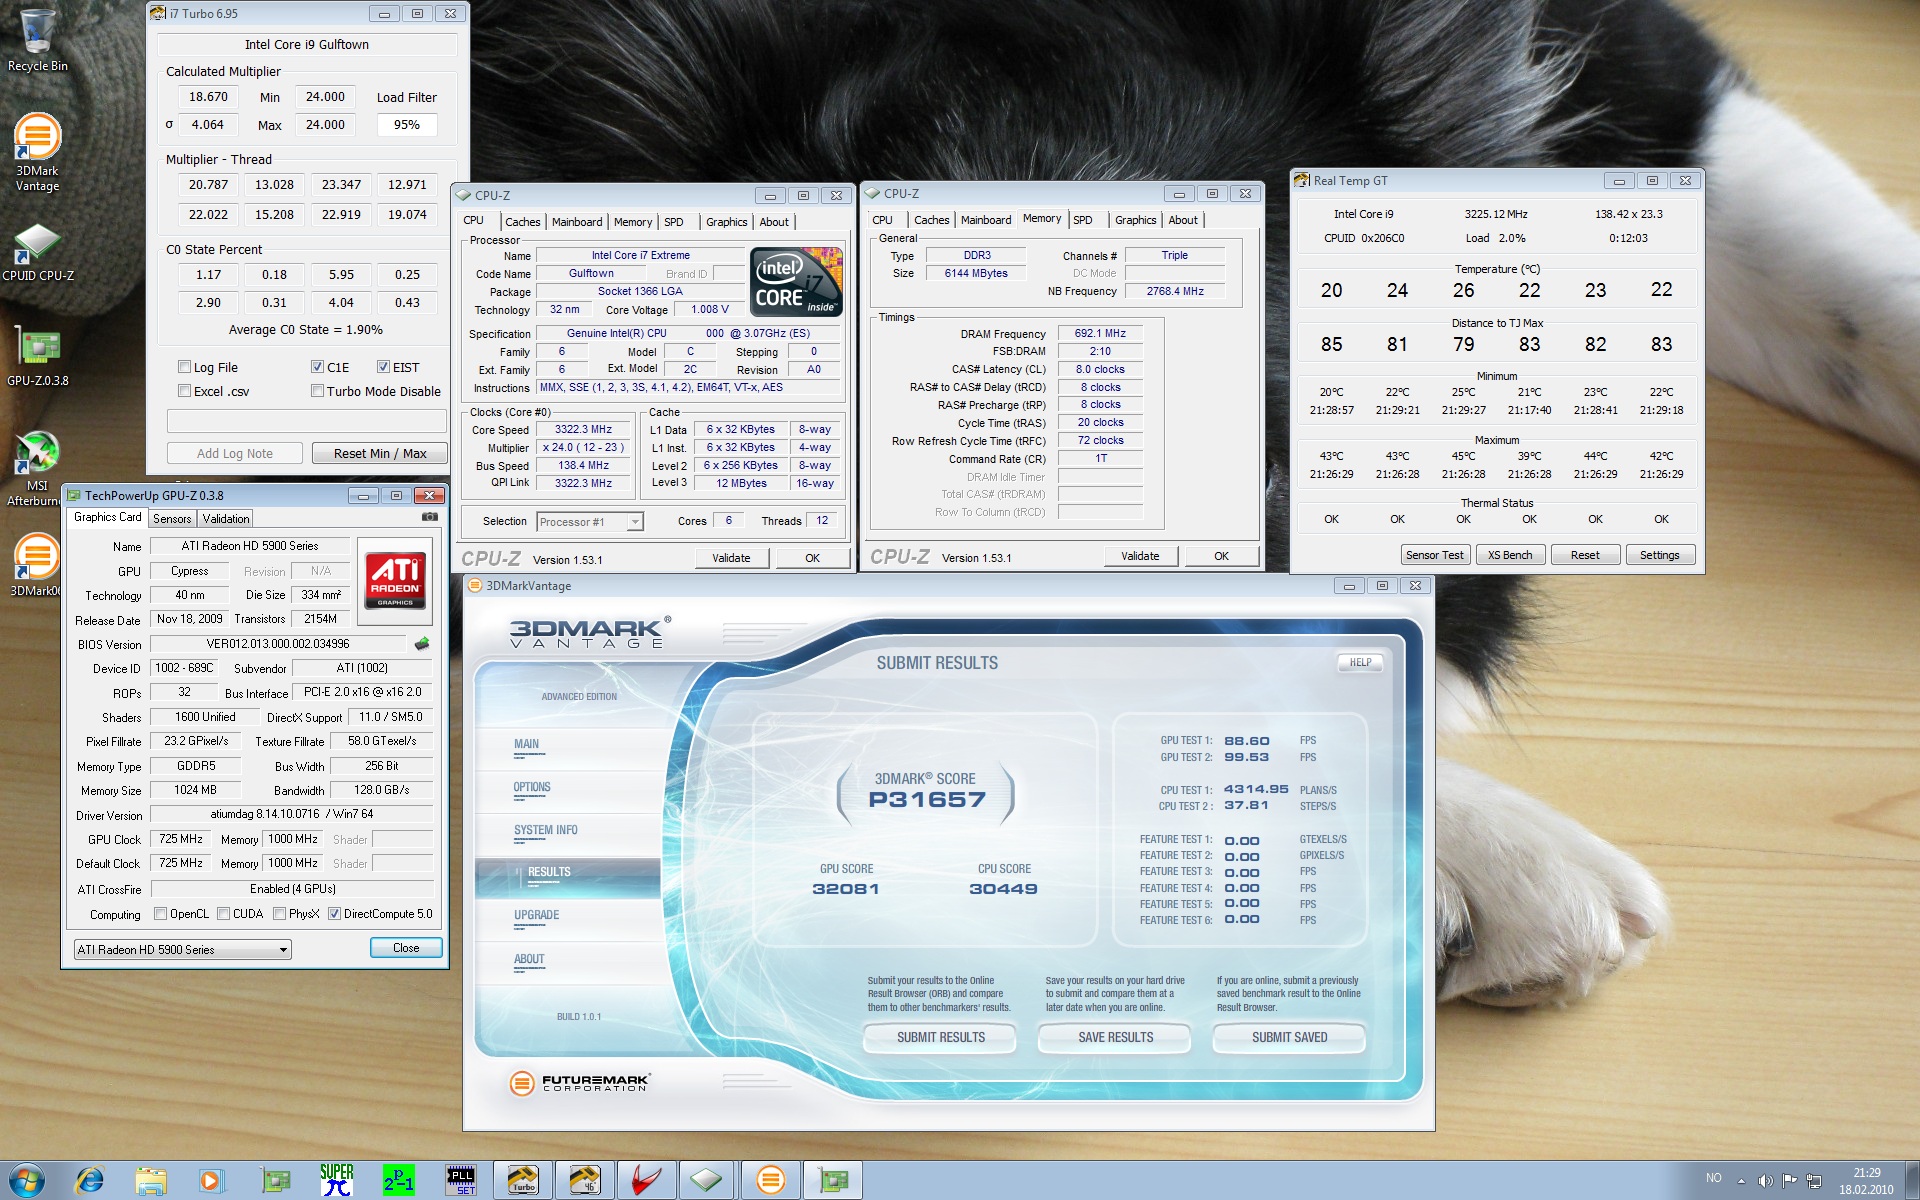Switch to 3DMark Vantage orange taskbar button
This screenshot has height=1200, width=1920.
click(771, 1180)
